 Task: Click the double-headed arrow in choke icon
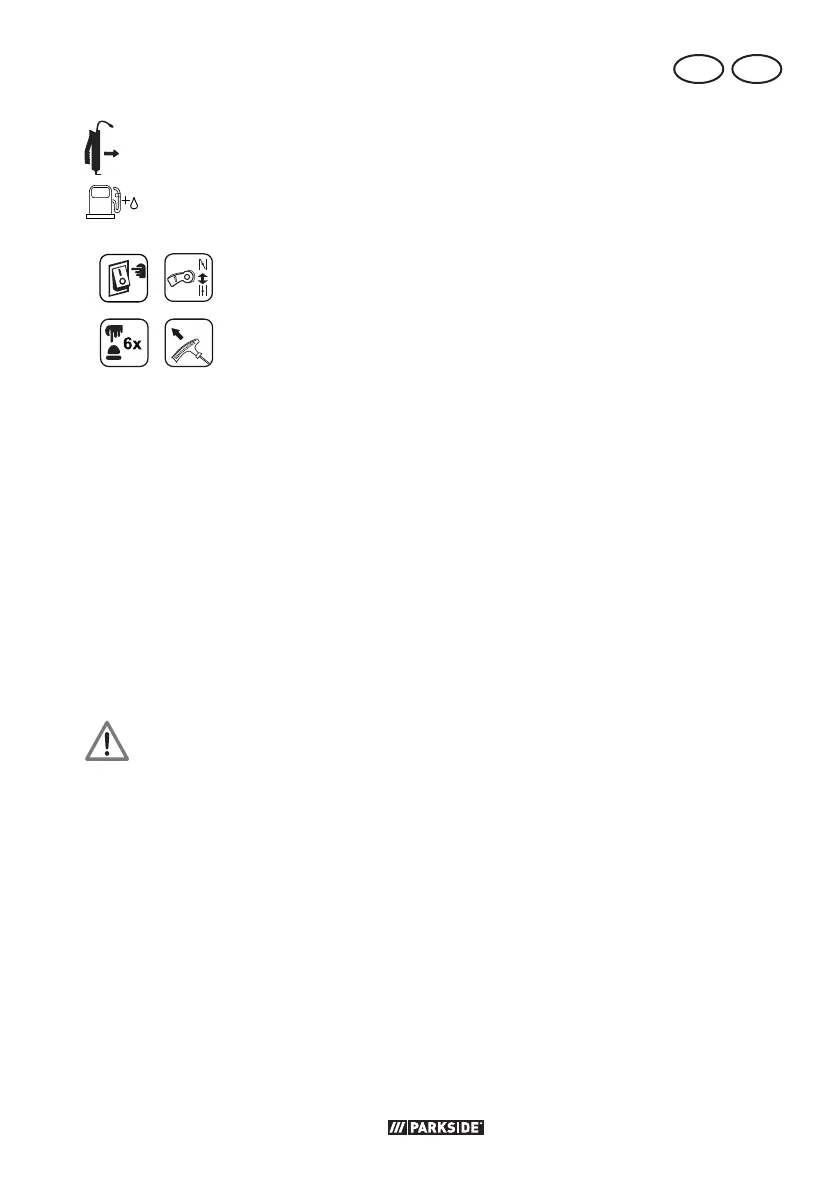pyautogui.click(x=203, y=278)
